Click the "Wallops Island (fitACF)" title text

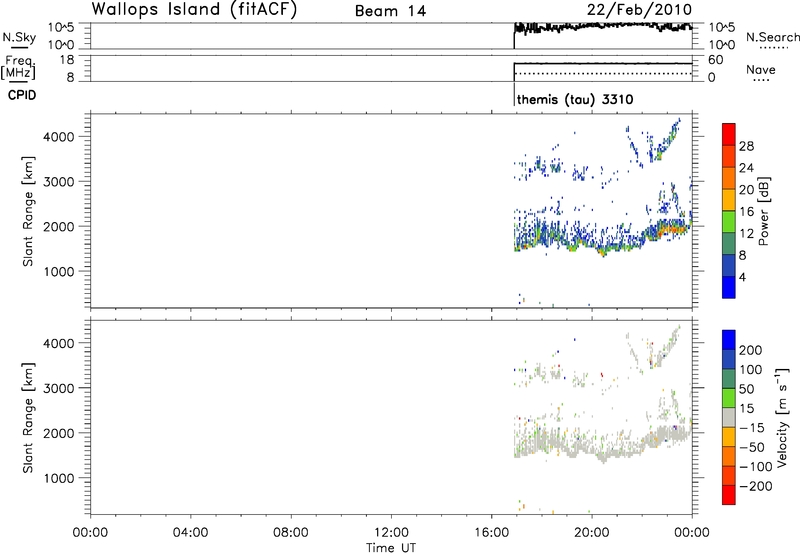pos(194,9)
